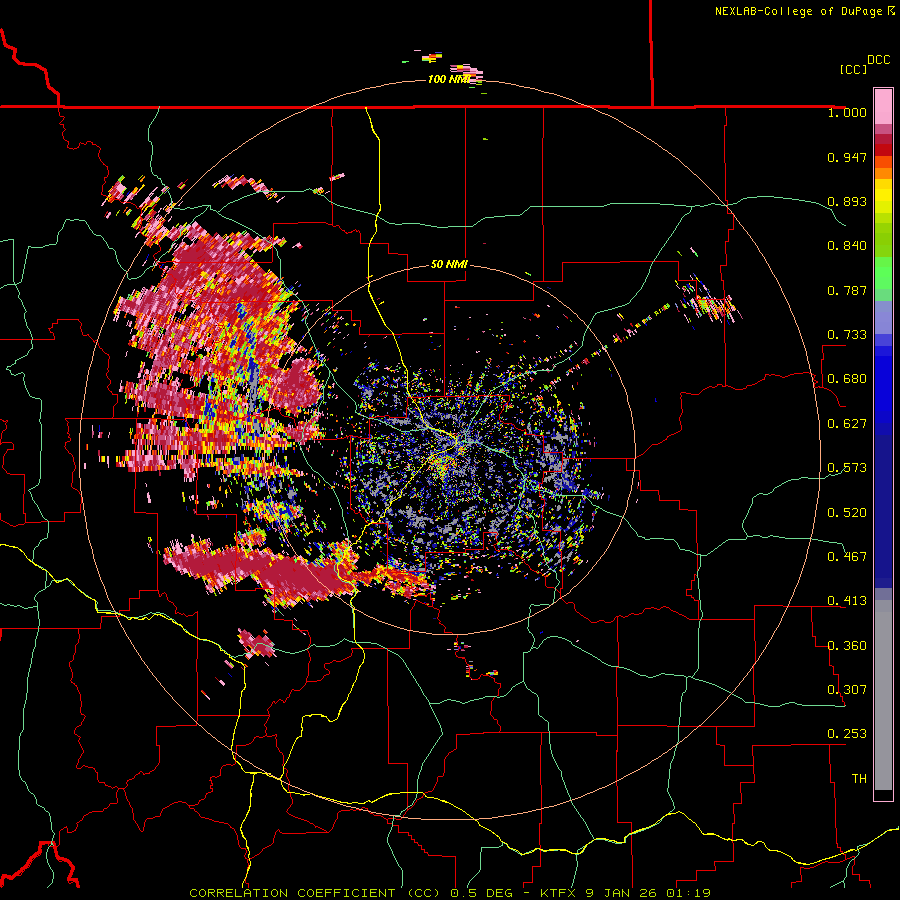Click the 50 NMI range ring label
Viewport: 900px width, 900px height.
449,264
